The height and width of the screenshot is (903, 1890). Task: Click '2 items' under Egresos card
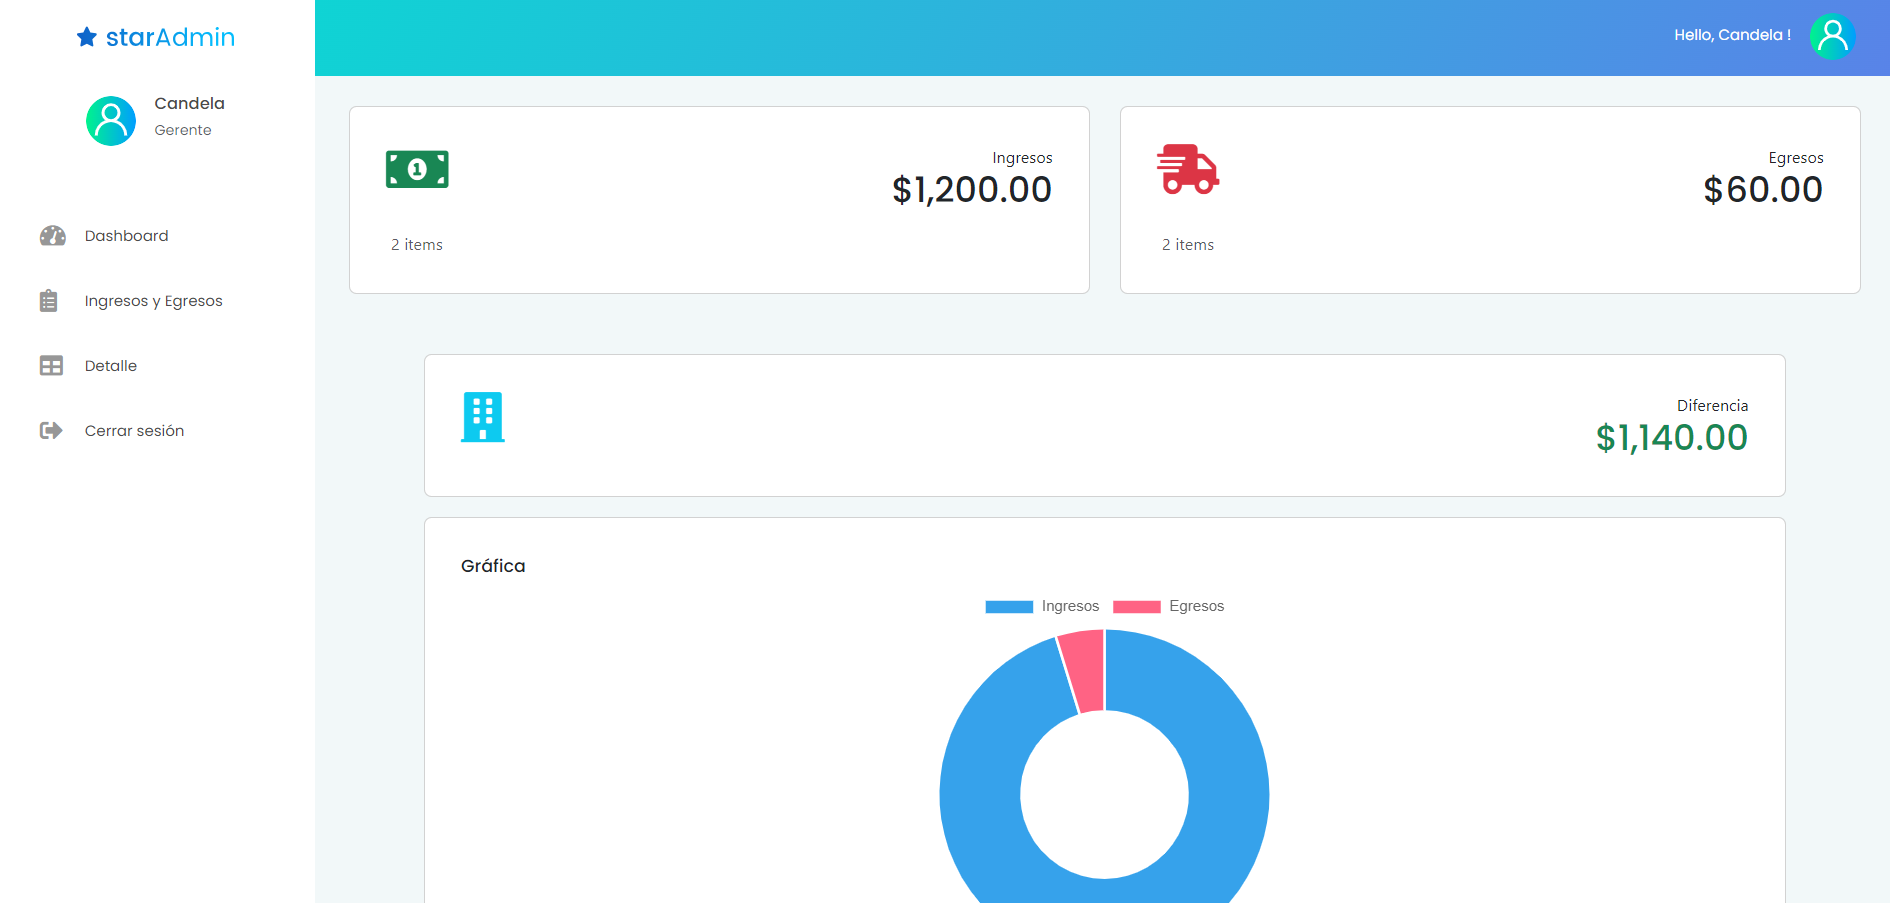click(1188, 245)
